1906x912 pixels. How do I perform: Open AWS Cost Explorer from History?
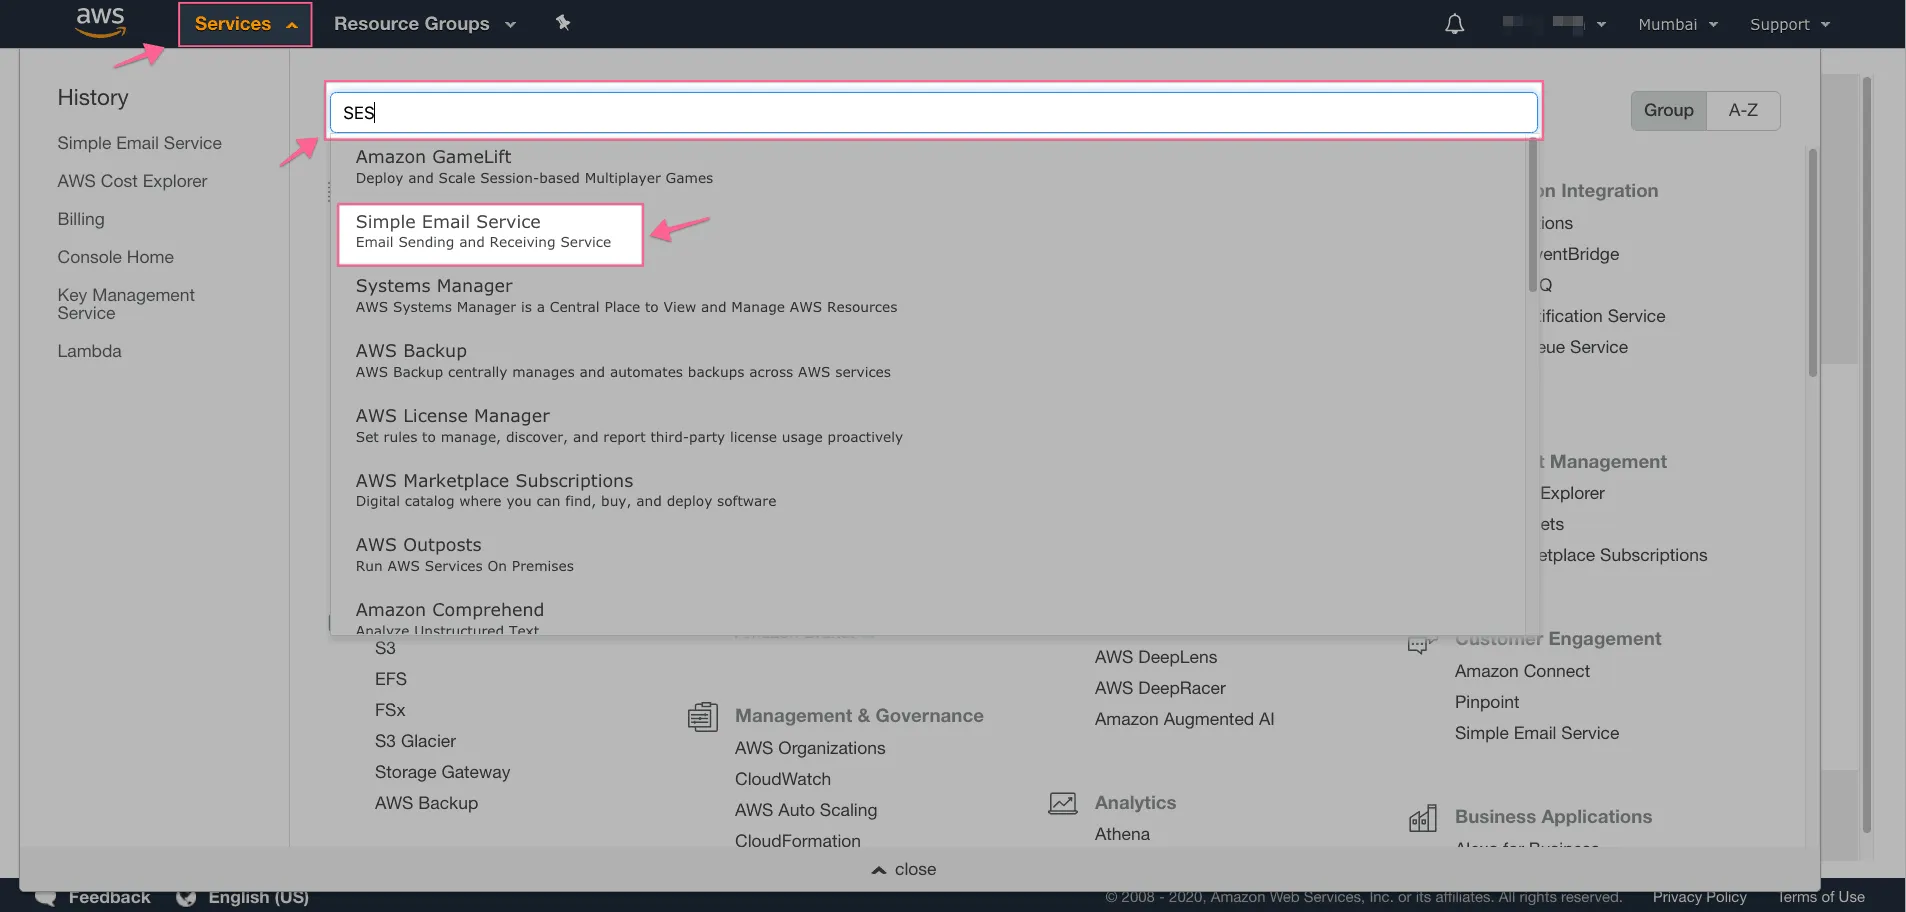pos(132,181)
